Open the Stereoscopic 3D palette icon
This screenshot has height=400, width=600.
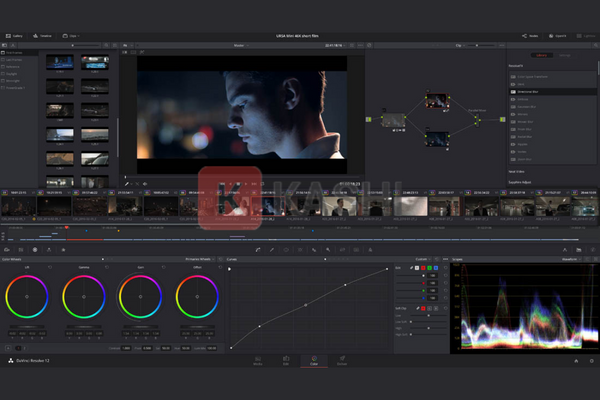(356, 250)
